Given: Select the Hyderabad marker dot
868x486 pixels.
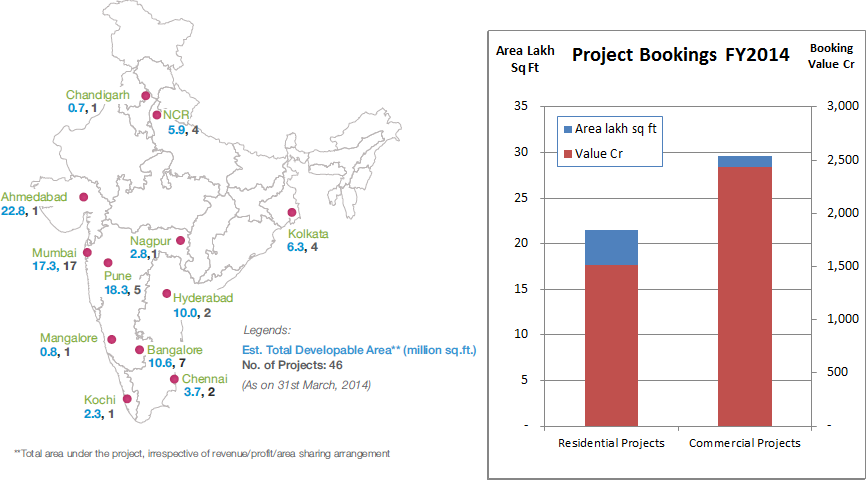Looking at the screenshot, I should point(166,294).
